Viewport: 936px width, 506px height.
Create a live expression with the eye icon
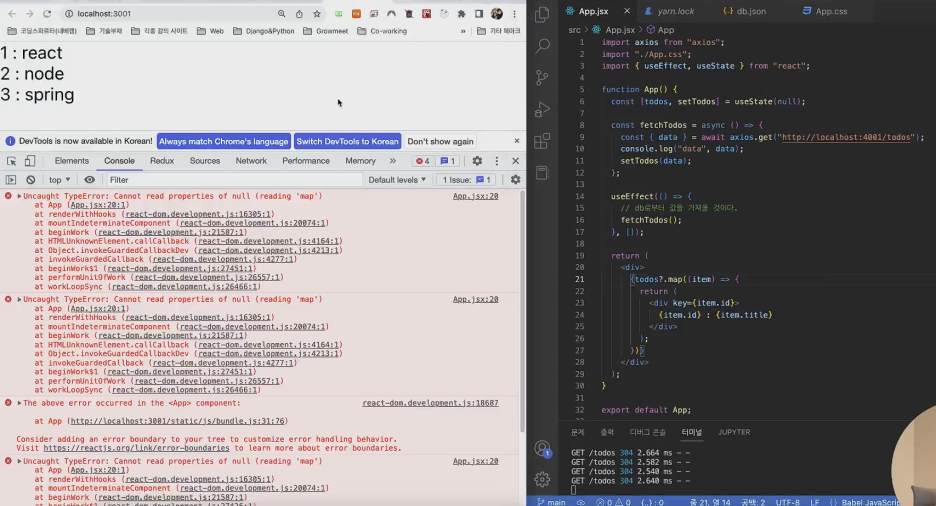click(90, 180)
